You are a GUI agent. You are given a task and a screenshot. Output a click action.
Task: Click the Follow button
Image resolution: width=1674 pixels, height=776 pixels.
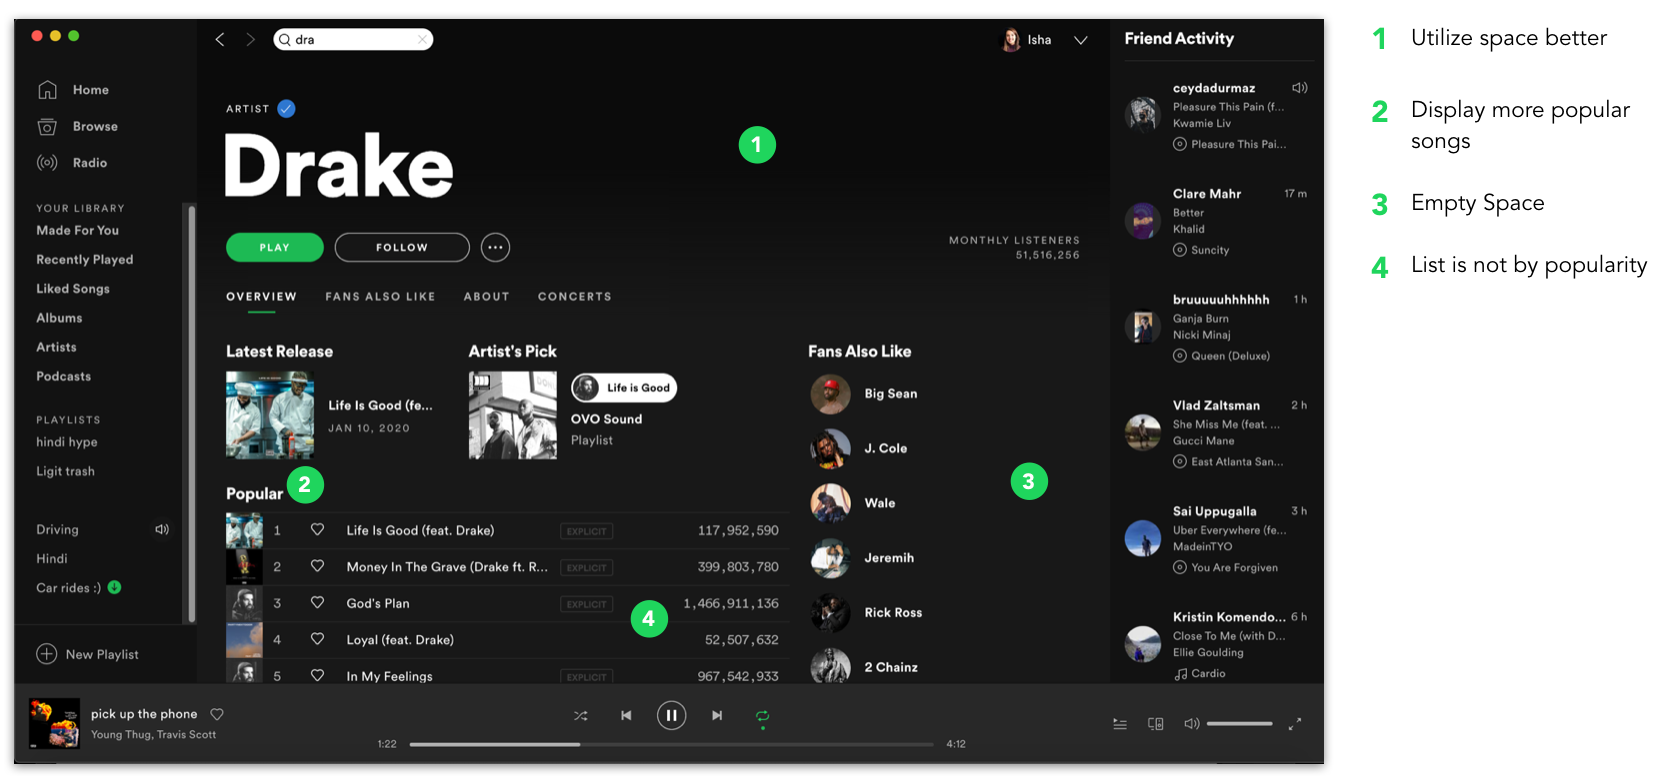pos(402,247)
